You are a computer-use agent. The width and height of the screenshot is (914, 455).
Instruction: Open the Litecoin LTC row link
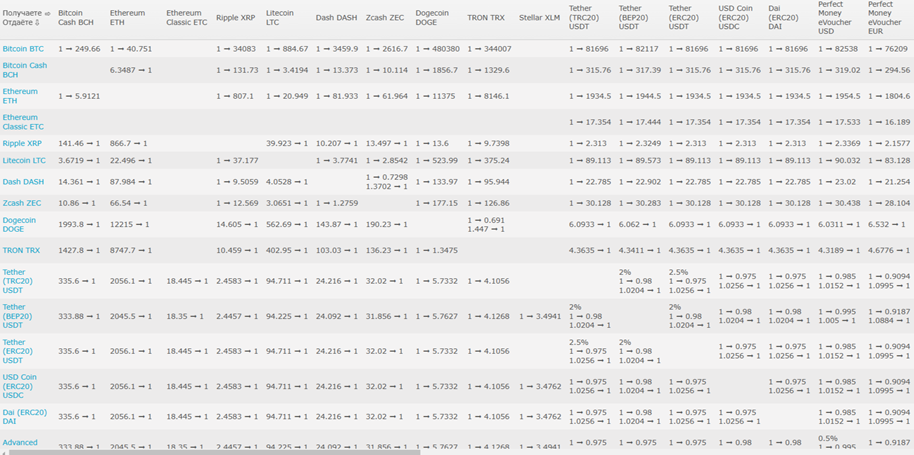24,160
